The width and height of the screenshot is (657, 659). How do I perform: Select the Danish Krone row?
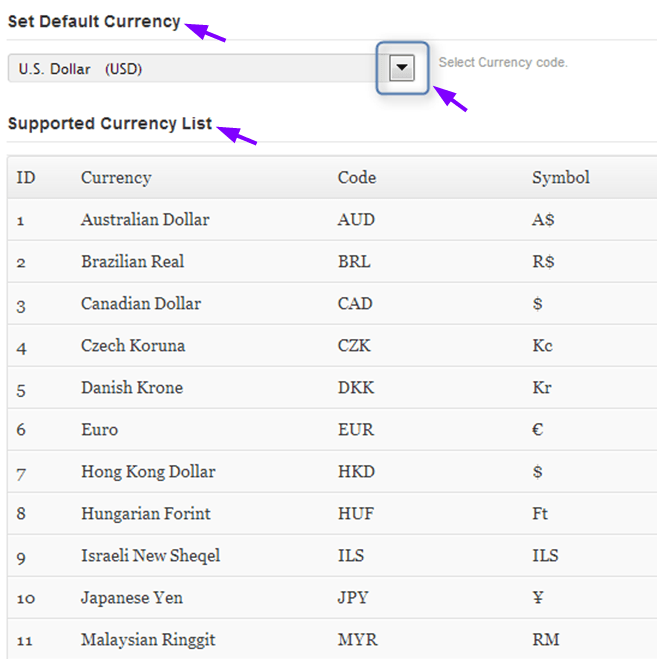pyautogui.click(x=132, y=388)
